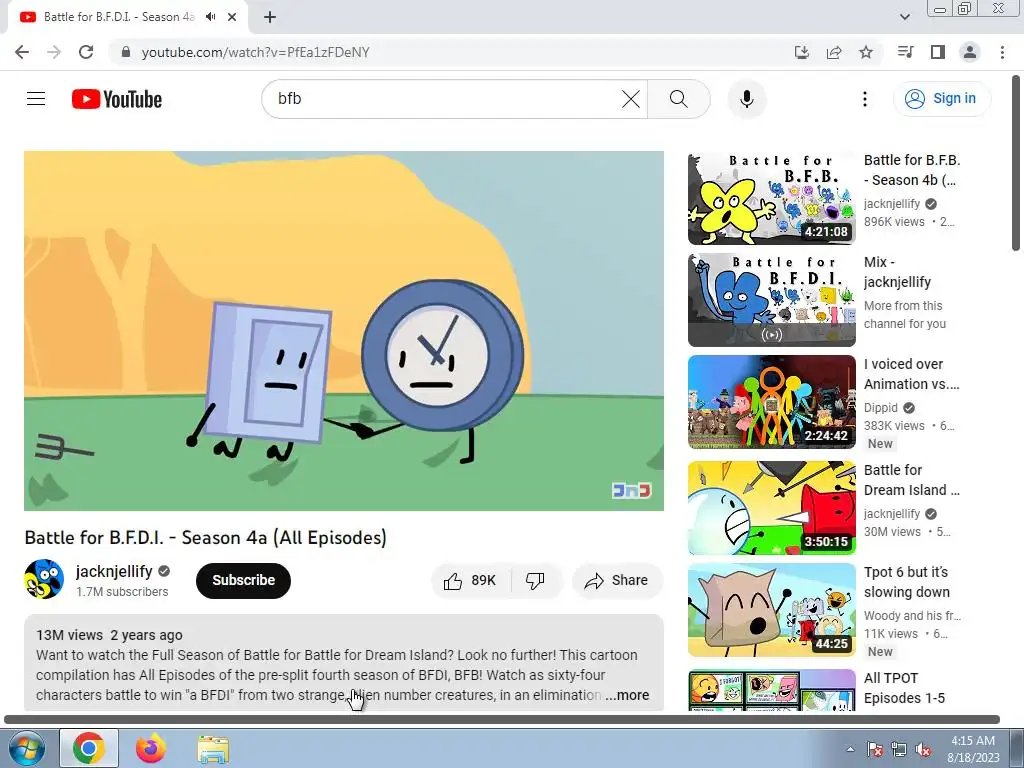
Task: Click the Action Center flag tray icon
Action: click(x=874, y=749)
